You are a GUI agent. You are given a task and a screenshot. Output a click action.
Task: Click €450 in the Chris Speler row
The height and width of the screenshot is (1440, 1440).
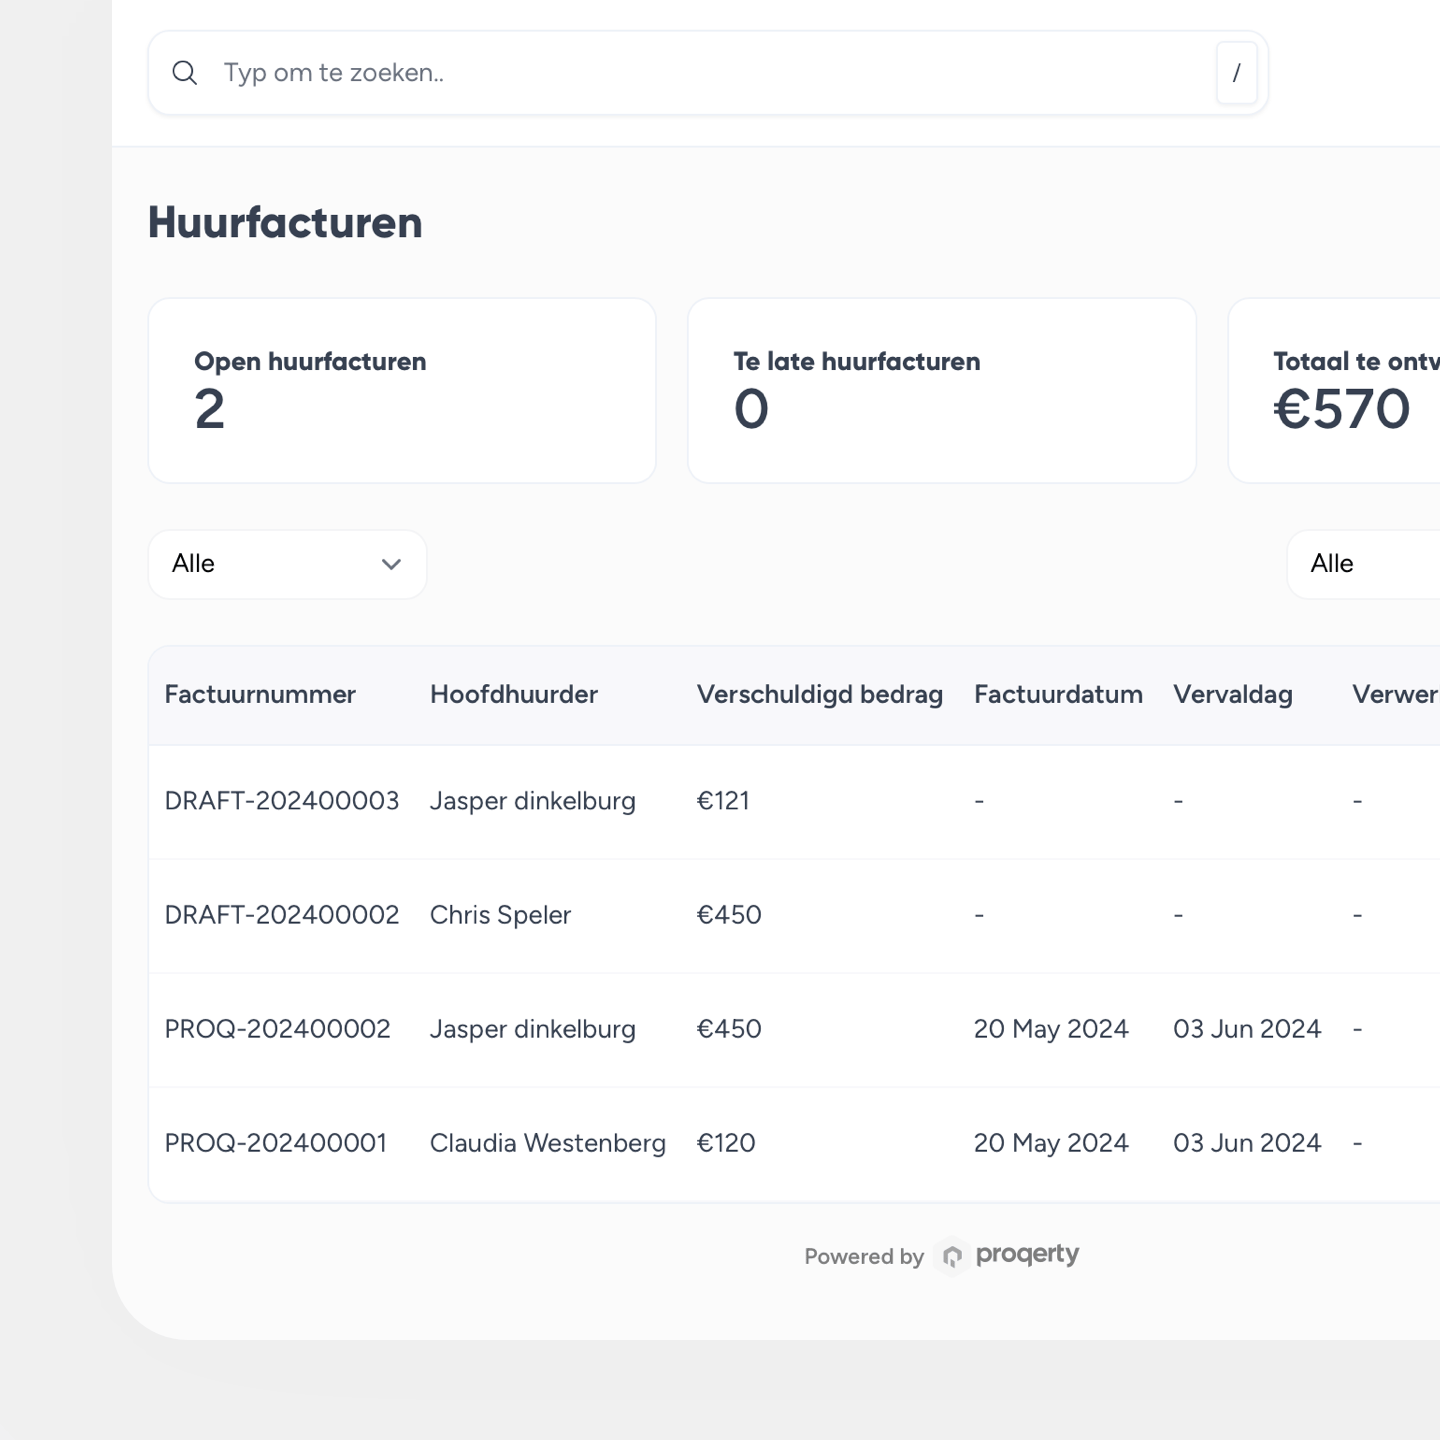(x=729, y=915)
